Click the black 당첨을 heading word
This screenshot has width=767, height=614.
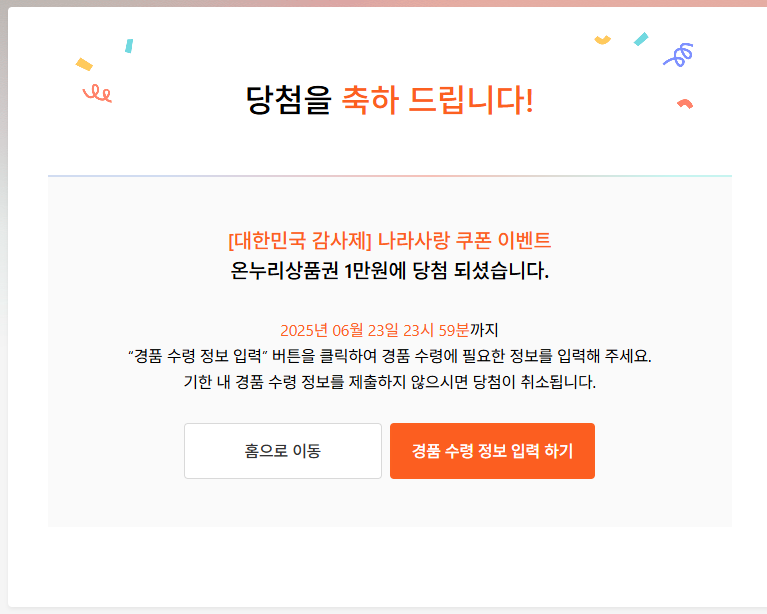(x=289, y=100)
